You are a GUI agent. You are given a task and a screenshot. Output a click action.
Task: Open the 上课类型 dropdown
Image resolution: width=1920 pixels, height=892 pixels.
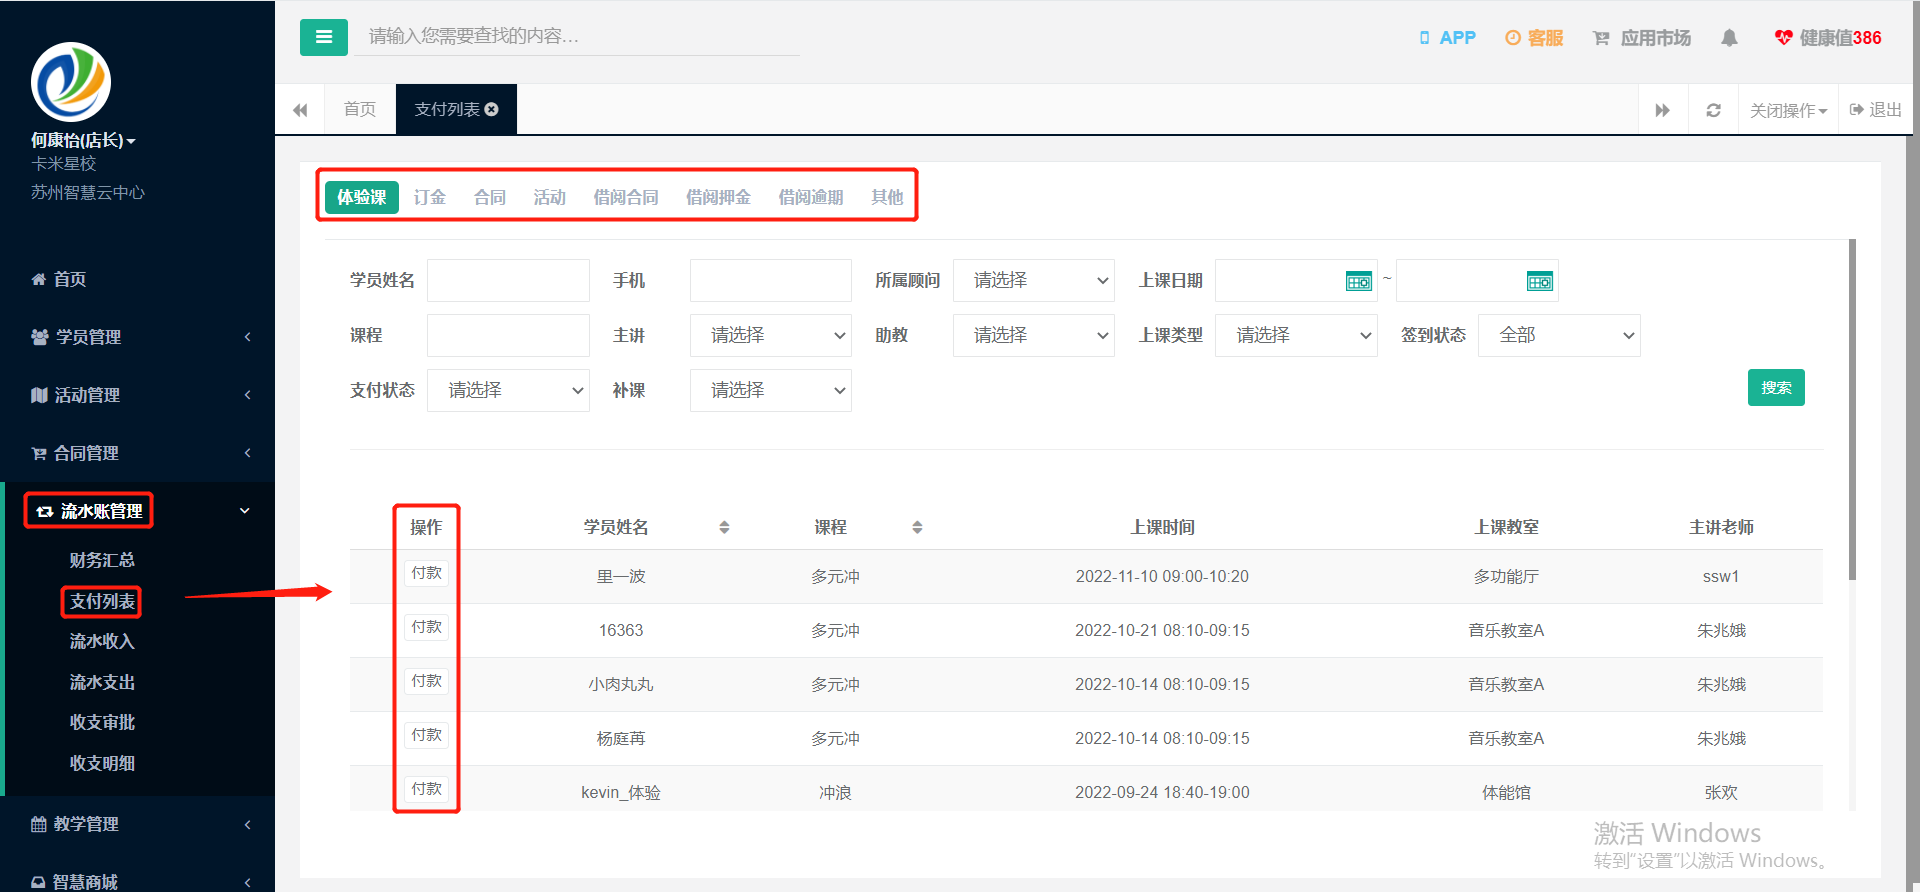[1296, 336]
